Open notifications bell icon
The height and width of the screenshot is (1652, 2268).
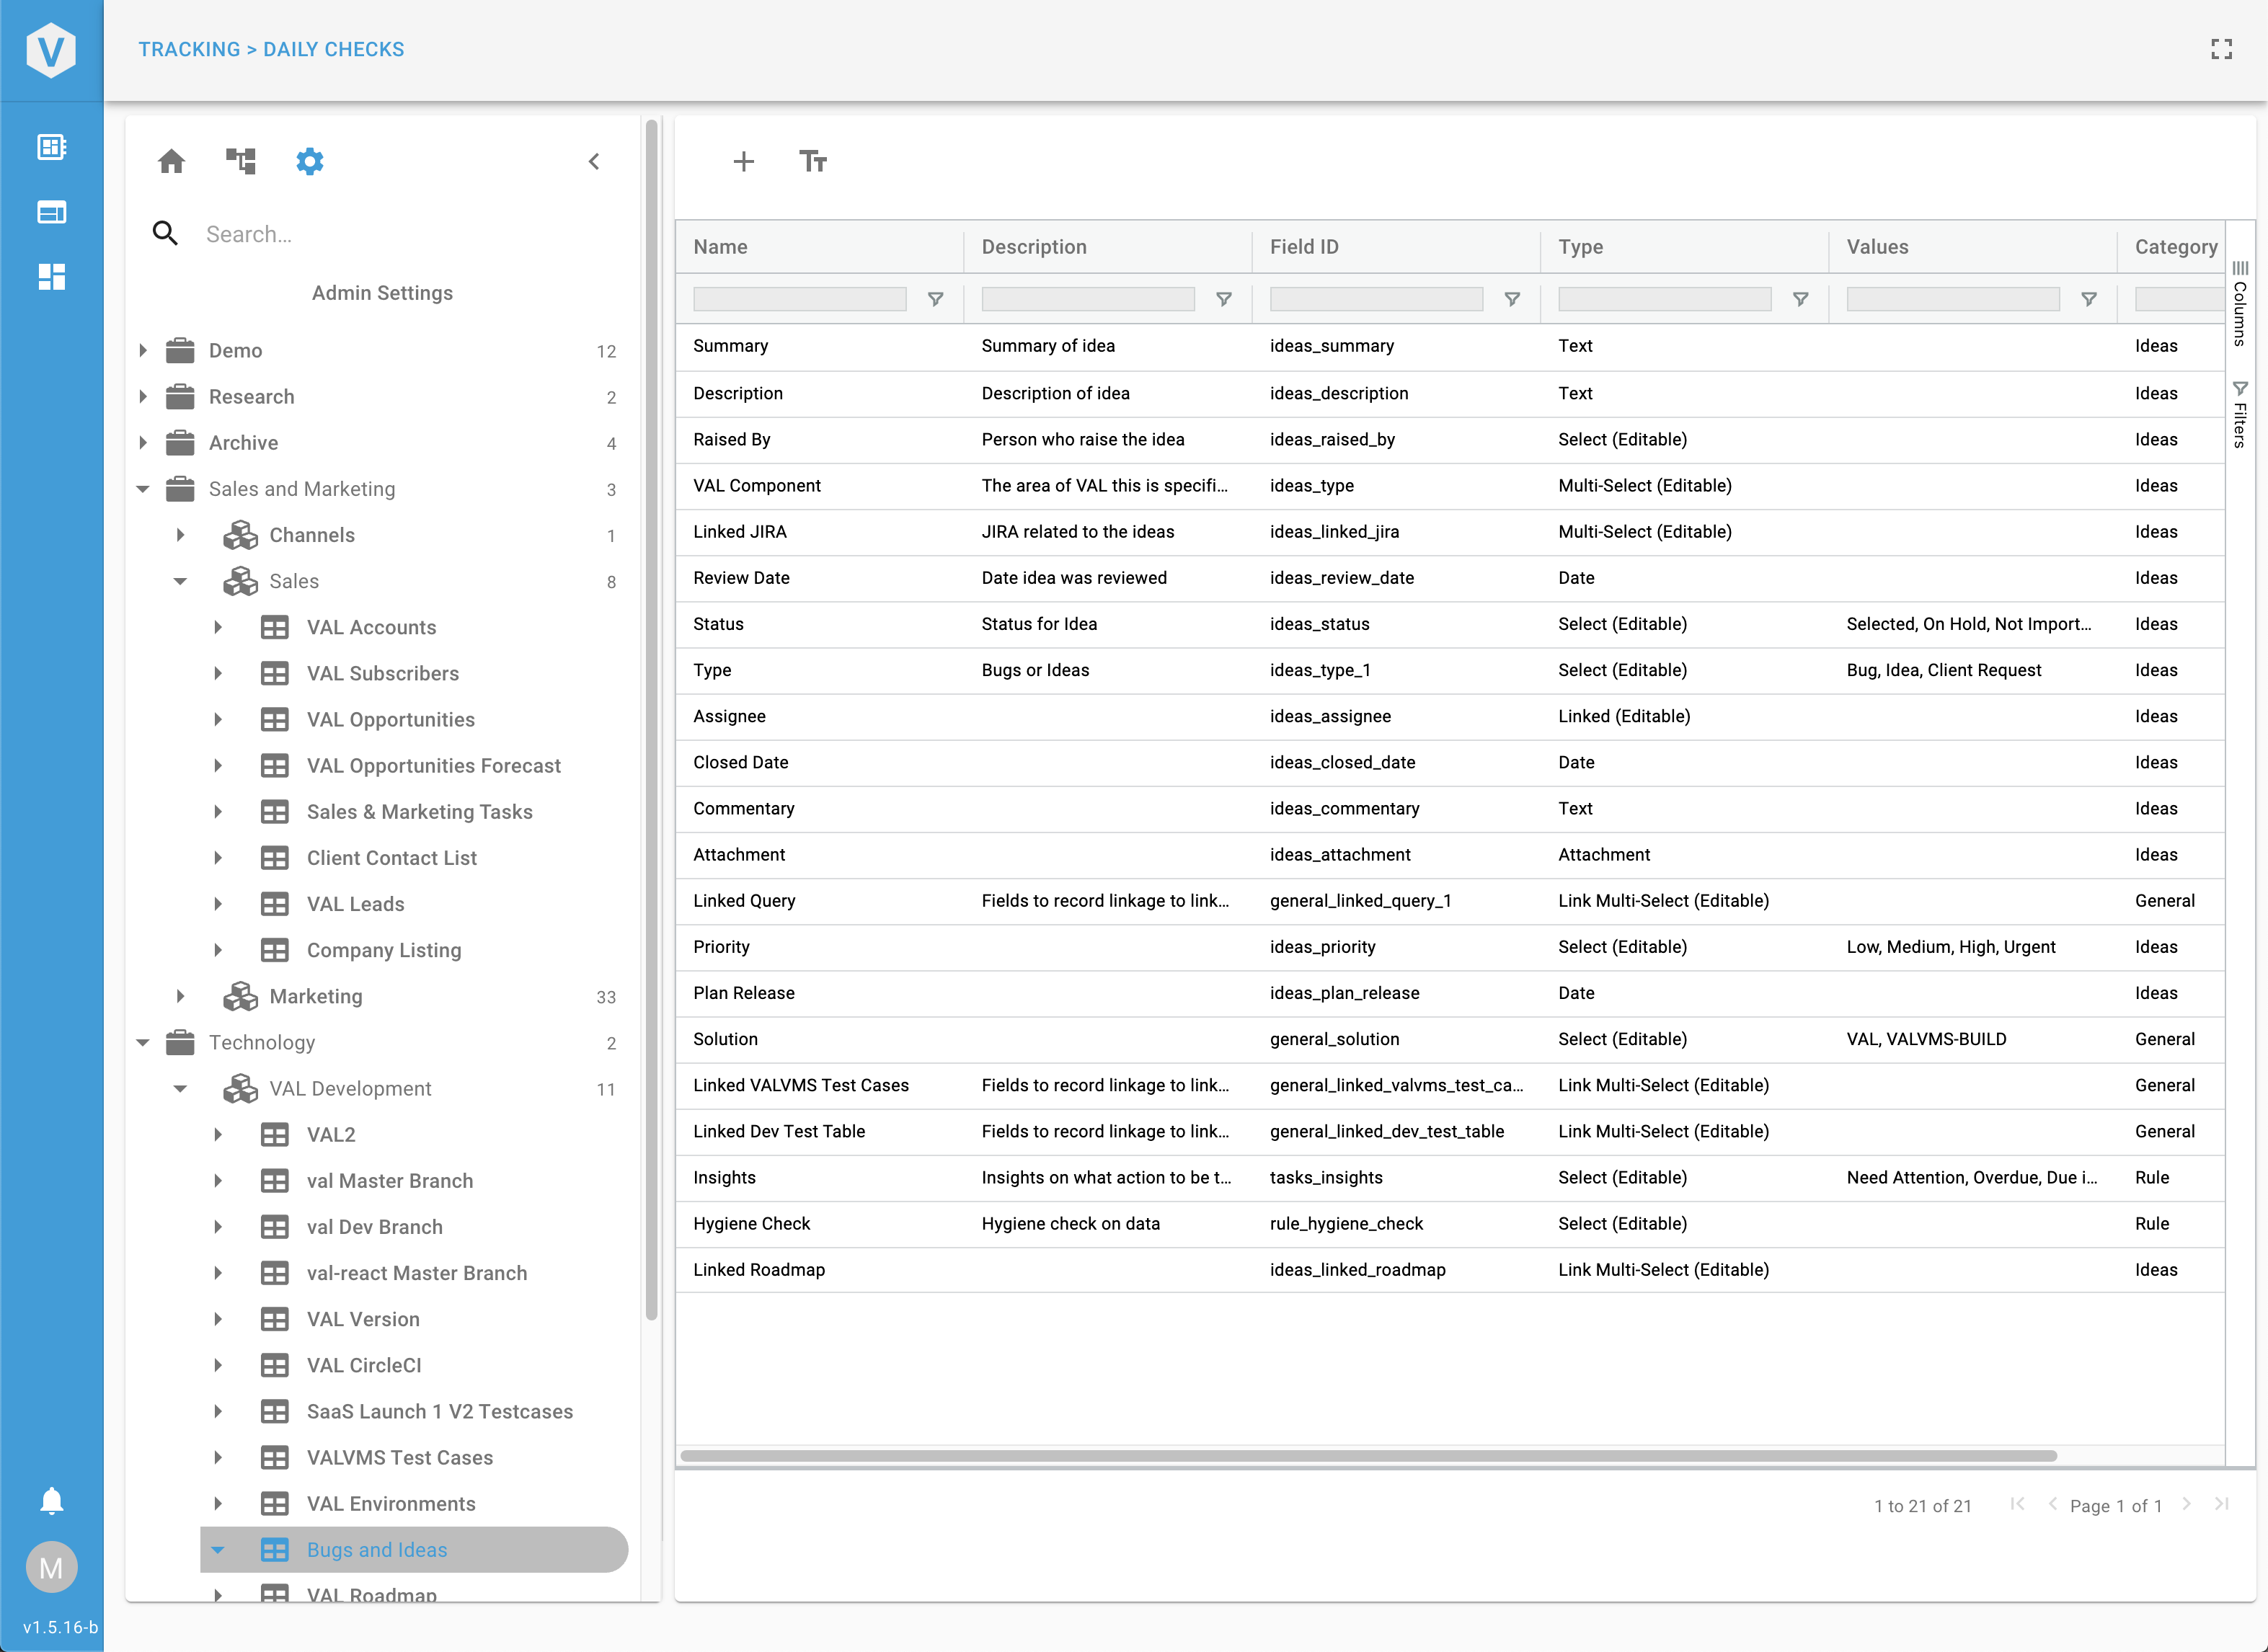coord(51,1500)
